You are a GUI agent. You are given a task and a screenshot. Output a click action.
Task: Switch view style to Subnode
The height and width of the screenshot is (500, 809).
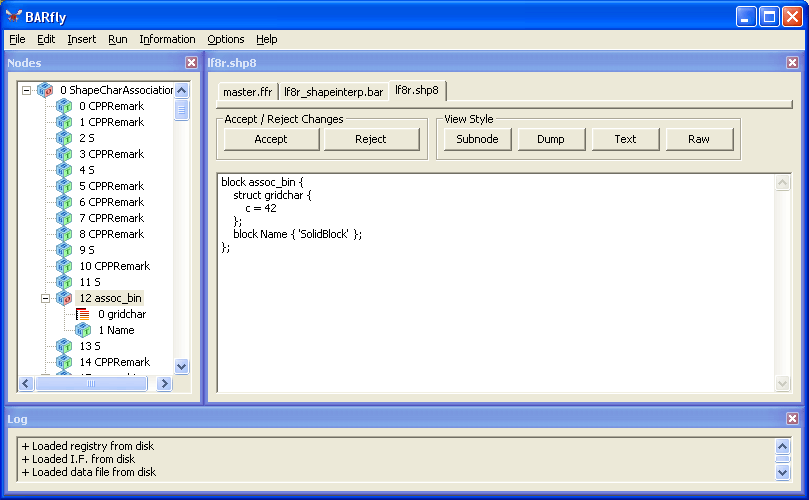click(477, 139)
